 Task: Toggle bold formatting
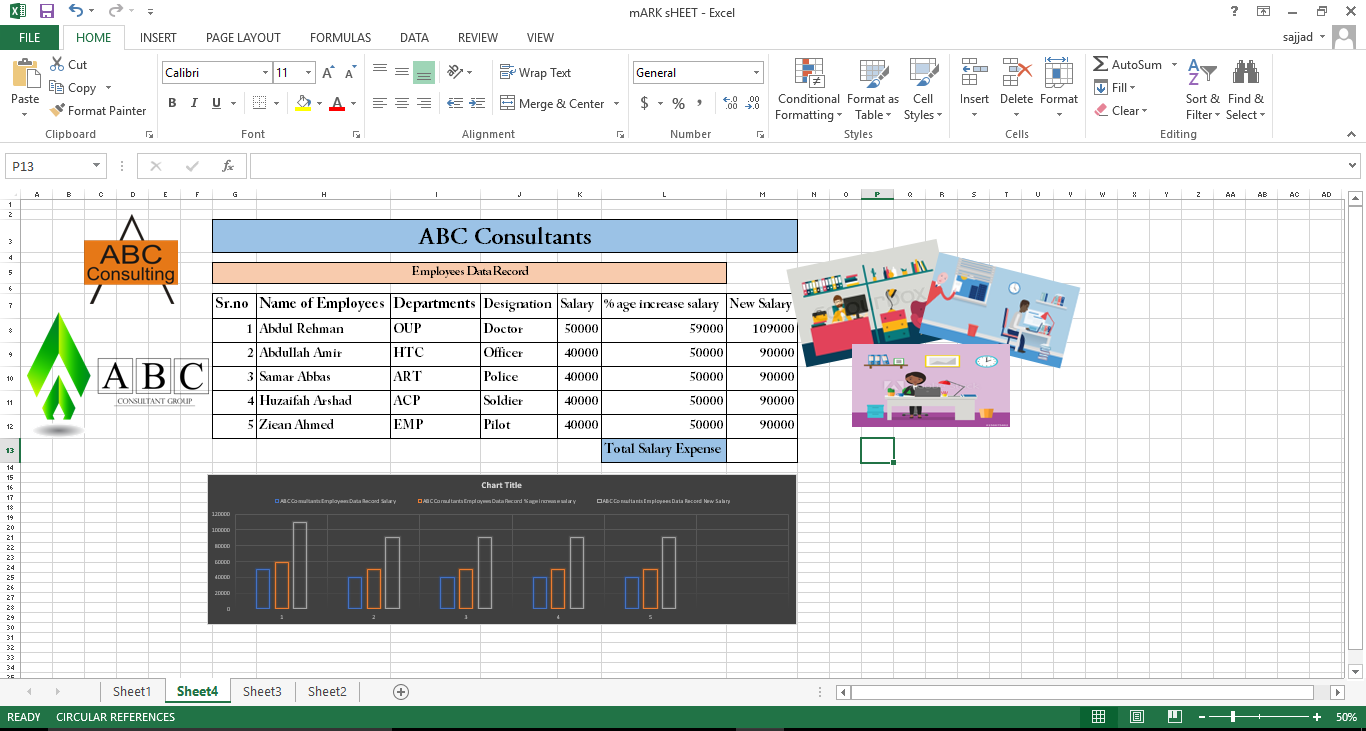point(171,102)
